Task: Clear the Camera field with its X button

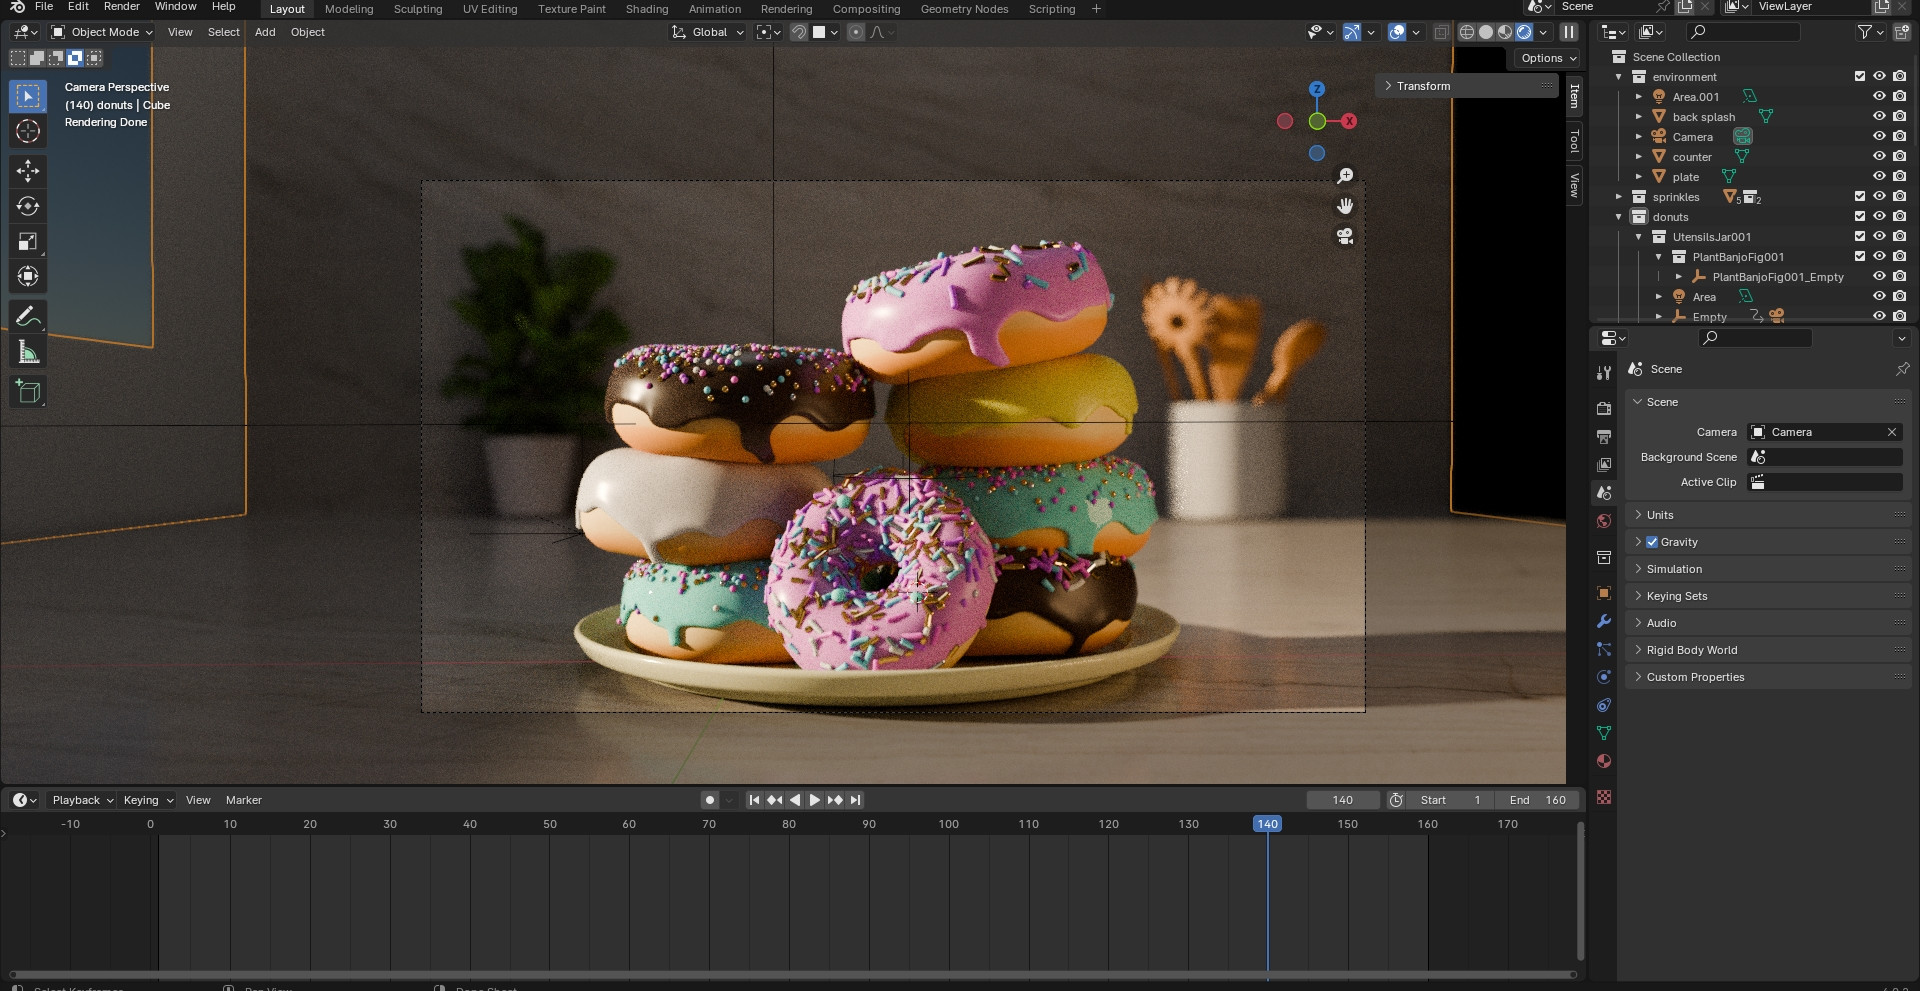Action: [1892, 432]
